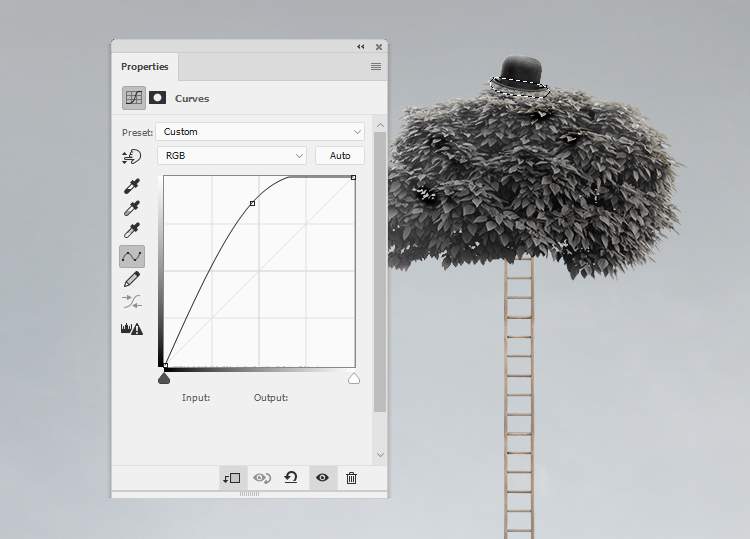Pick the black point eyedropper
This screenshot has height=539, width=750.
(x=132, y=186)
